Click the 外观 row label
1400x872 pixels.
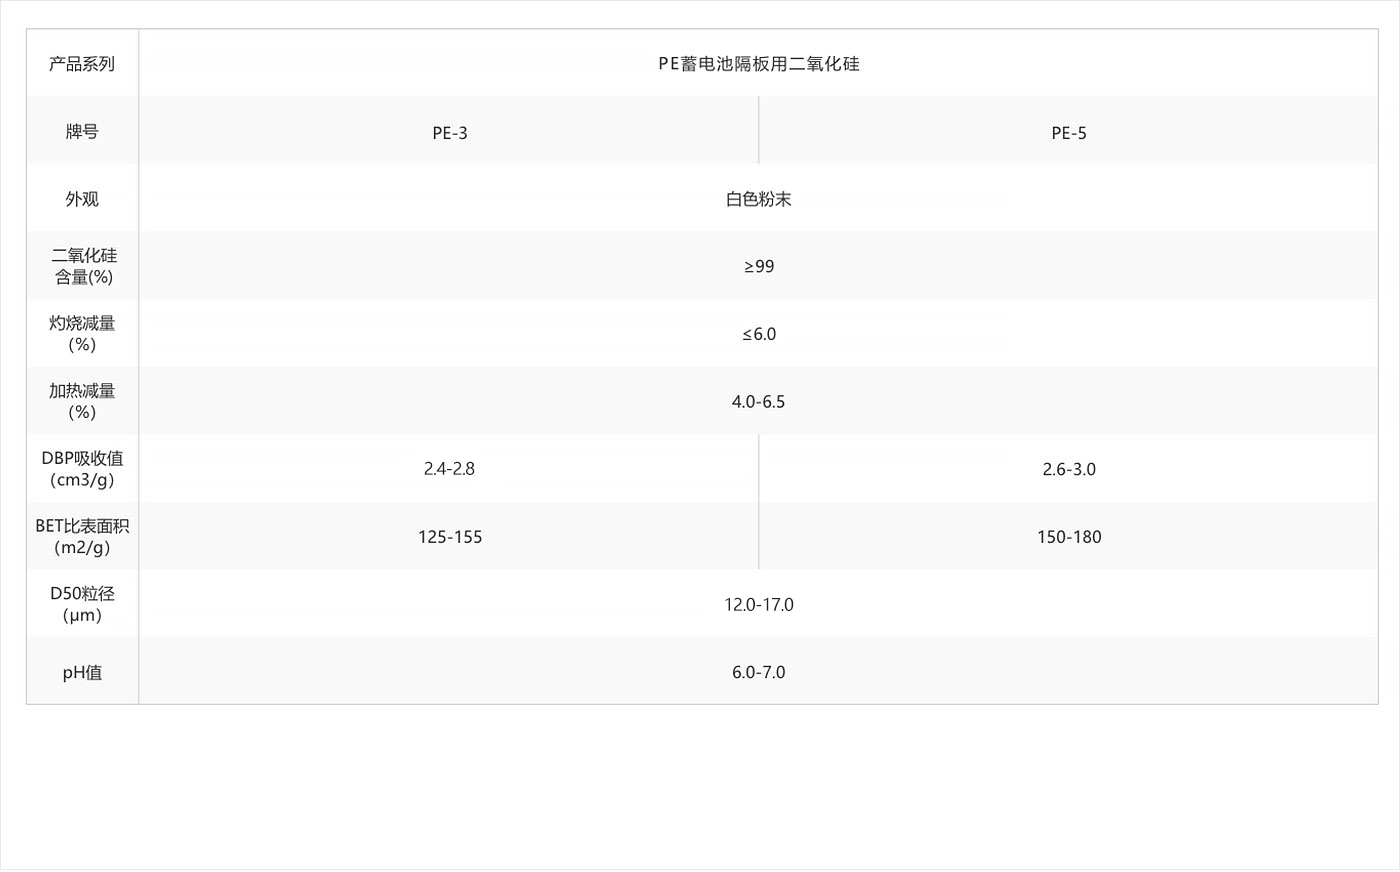coord(82,199)
